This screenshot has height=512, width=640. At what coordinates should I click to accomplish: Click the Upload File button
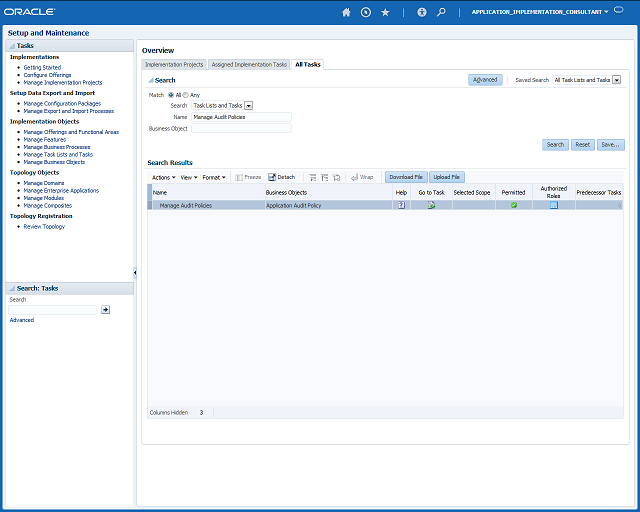click(x=447, y=177)
